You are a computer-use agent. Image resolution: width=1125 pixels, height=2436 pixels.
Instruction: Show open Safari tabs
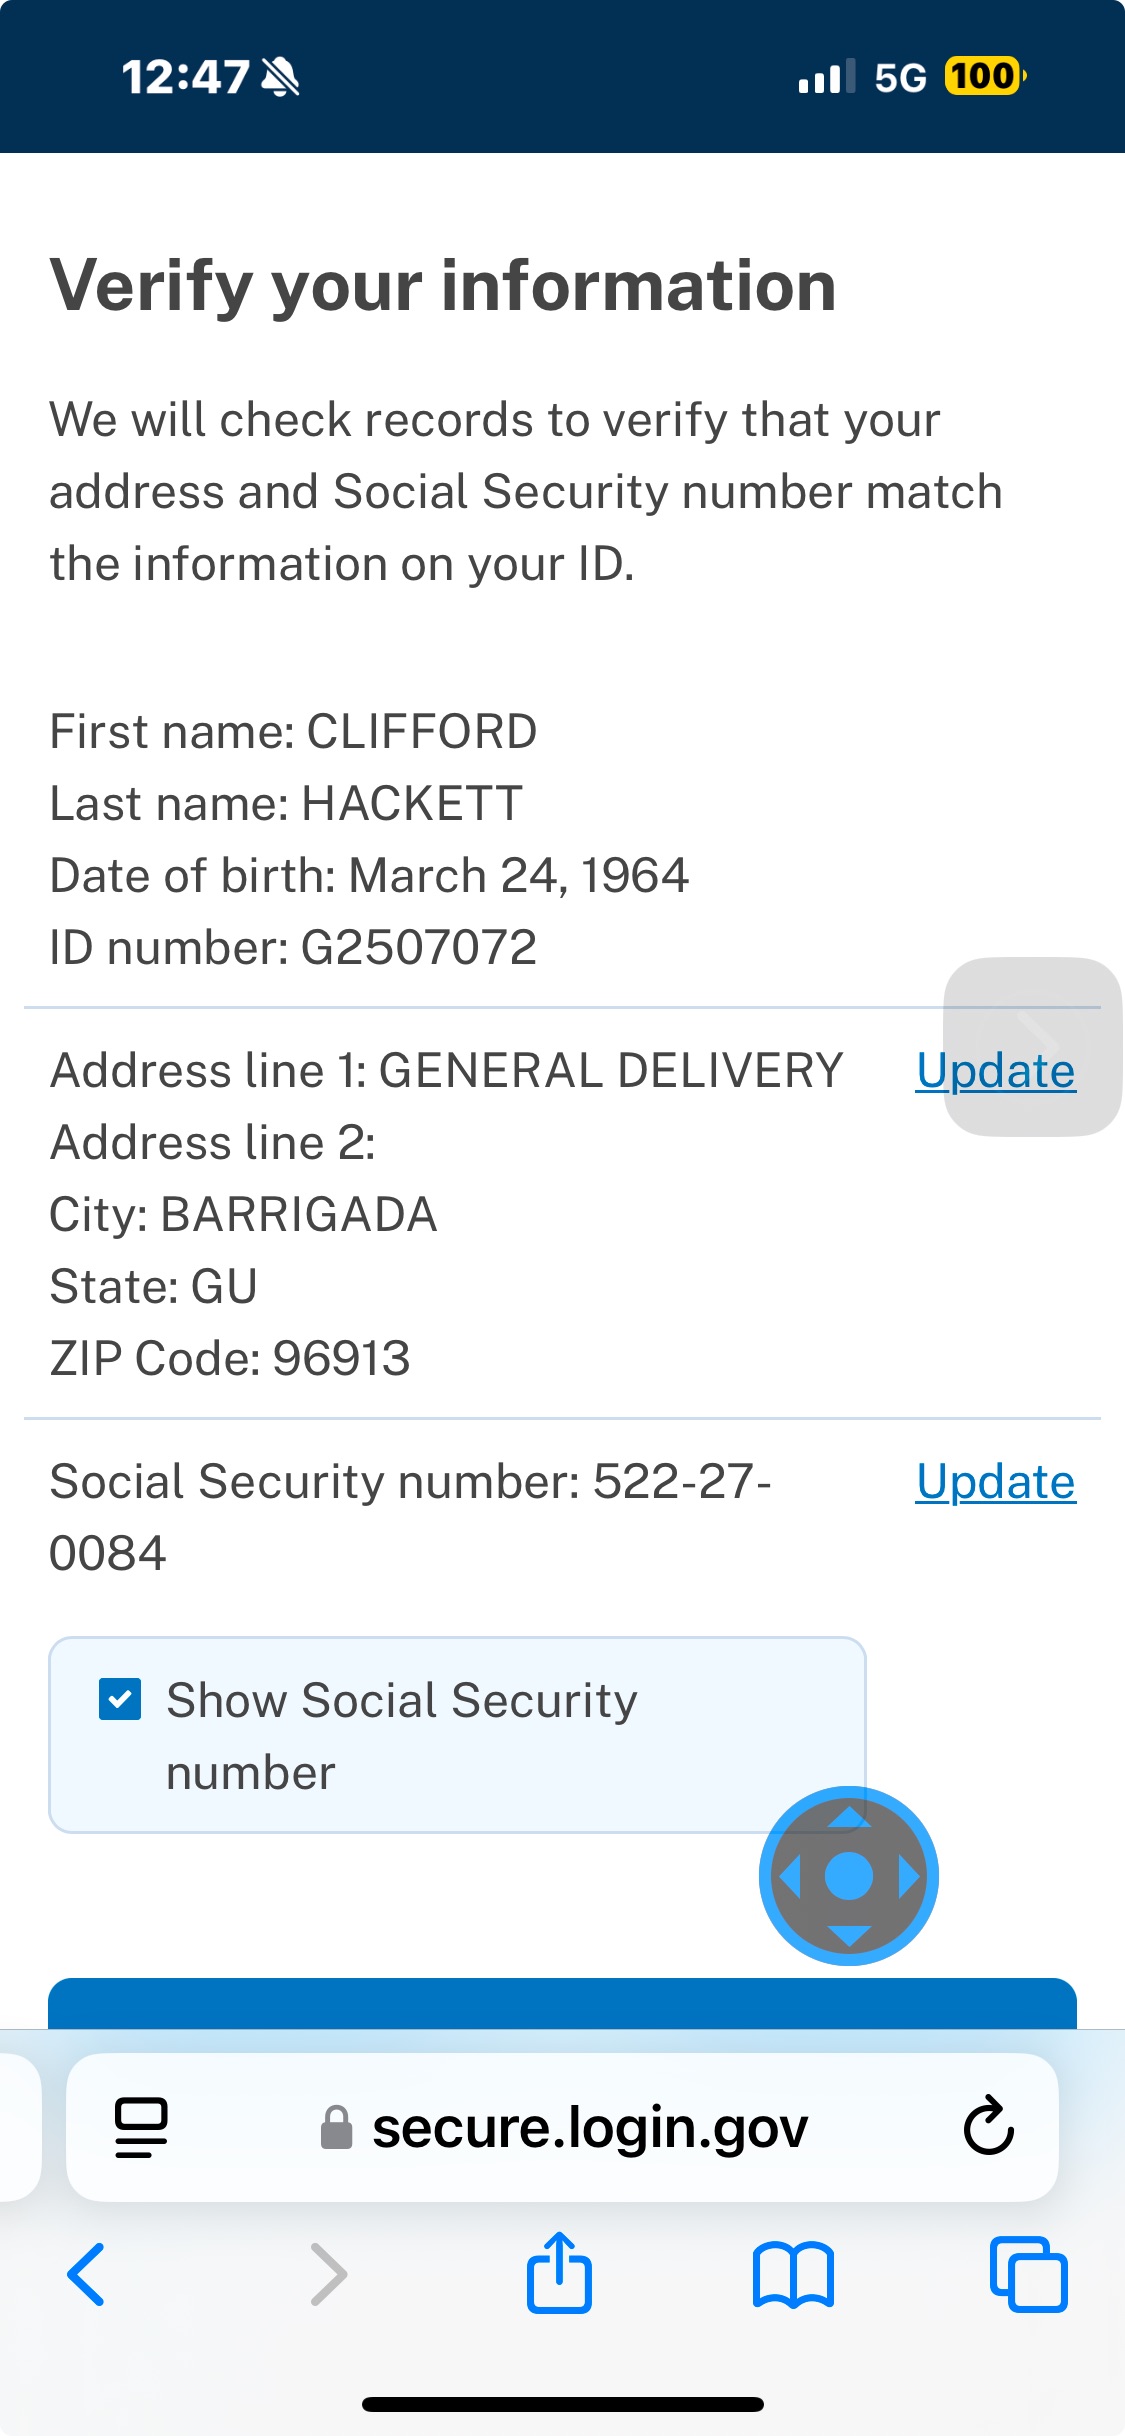pyautogui.click(x=1028, y=2274)
